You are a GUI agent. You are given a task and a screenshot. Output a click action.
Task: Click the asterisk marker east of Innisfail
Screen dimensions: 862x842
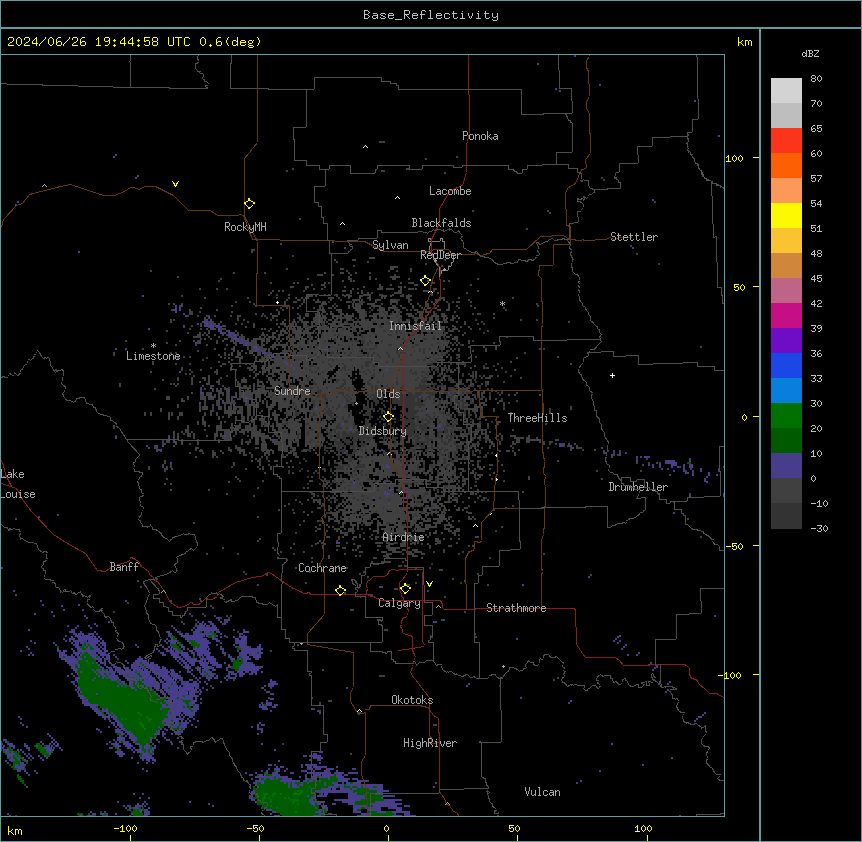[x=502, y=304]
